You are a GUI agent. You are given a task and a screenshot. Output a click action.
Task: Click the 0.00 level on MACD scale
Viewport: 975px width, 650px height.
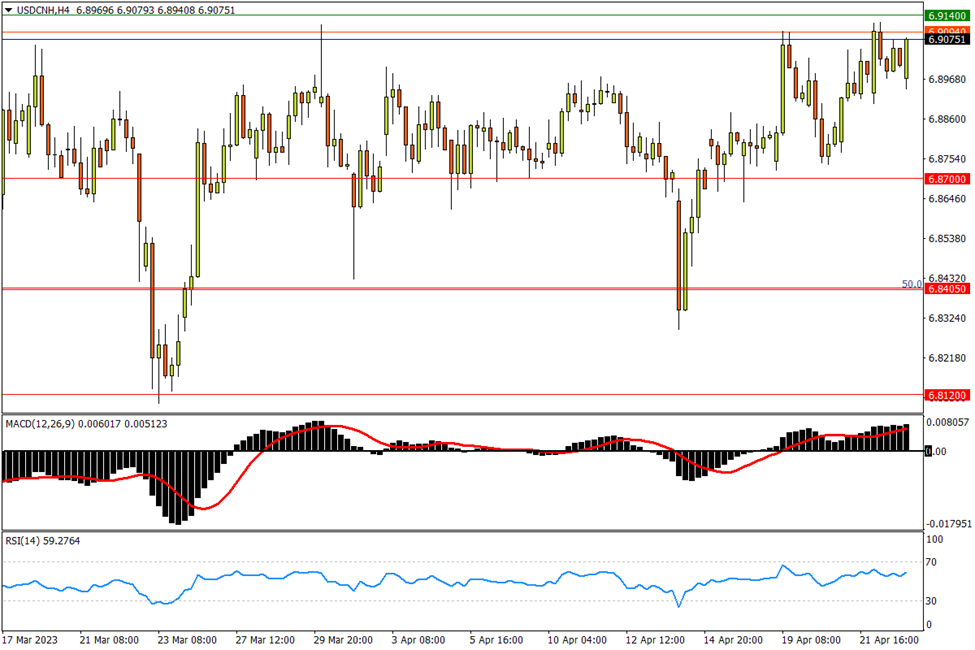(937, 452)
